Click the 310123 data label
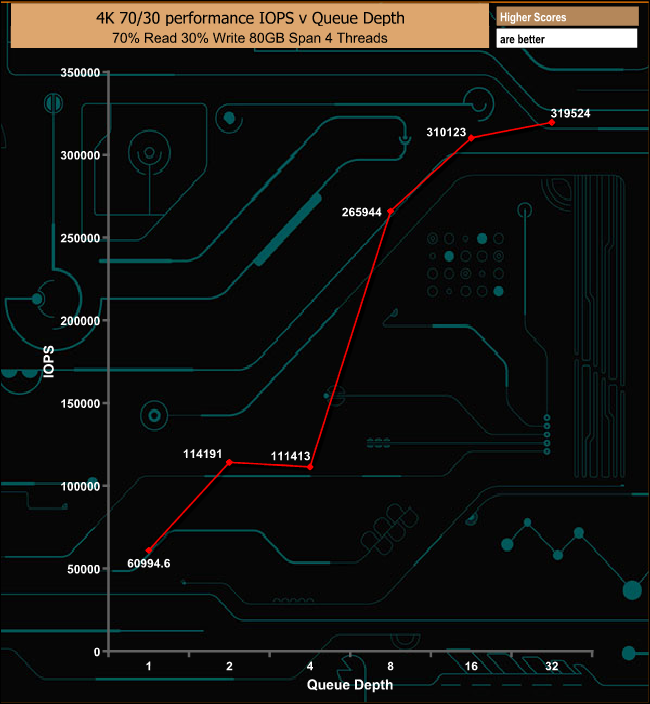650x704 pixels. point(446,132)
